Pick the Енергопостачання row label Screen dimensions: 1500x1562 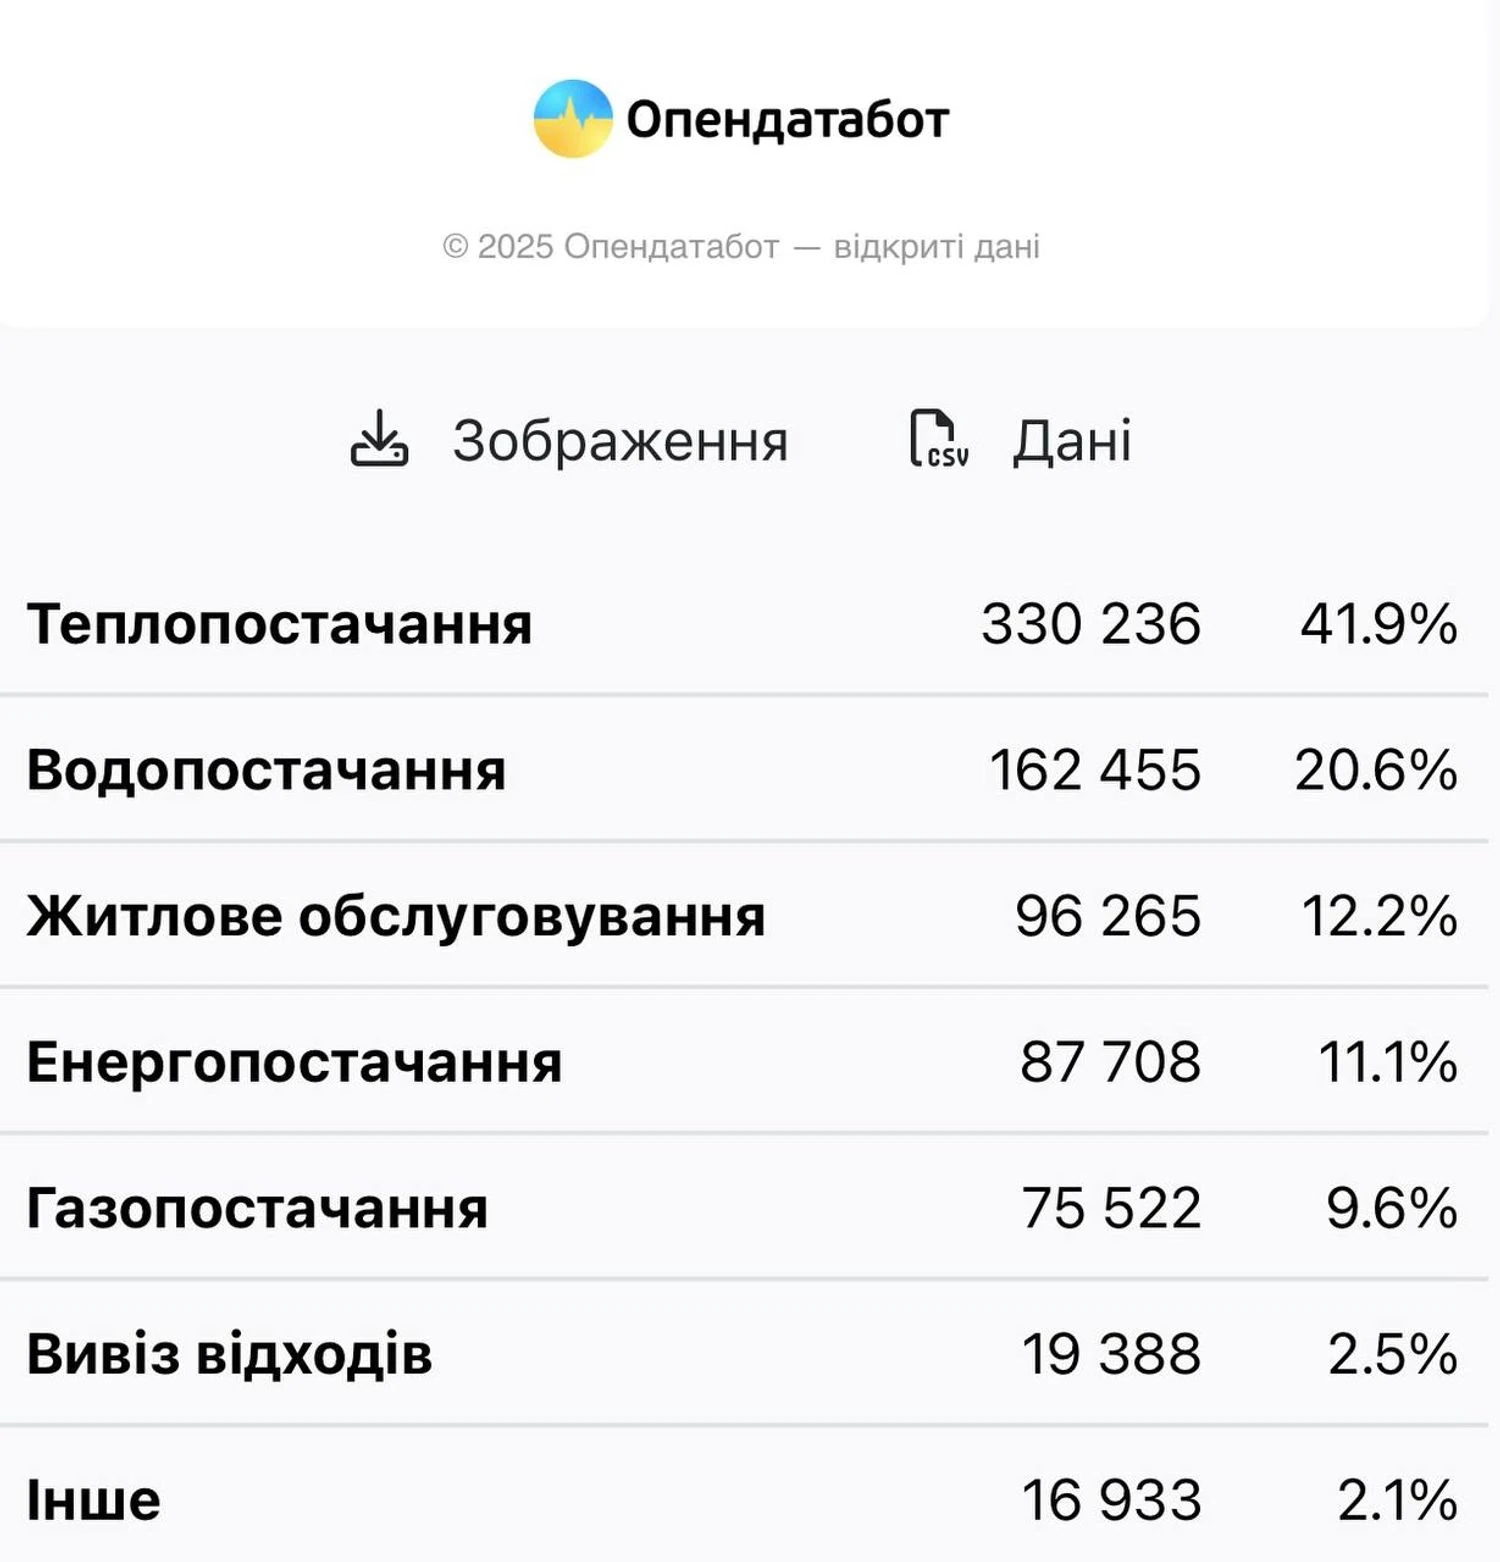[294, 1062]
